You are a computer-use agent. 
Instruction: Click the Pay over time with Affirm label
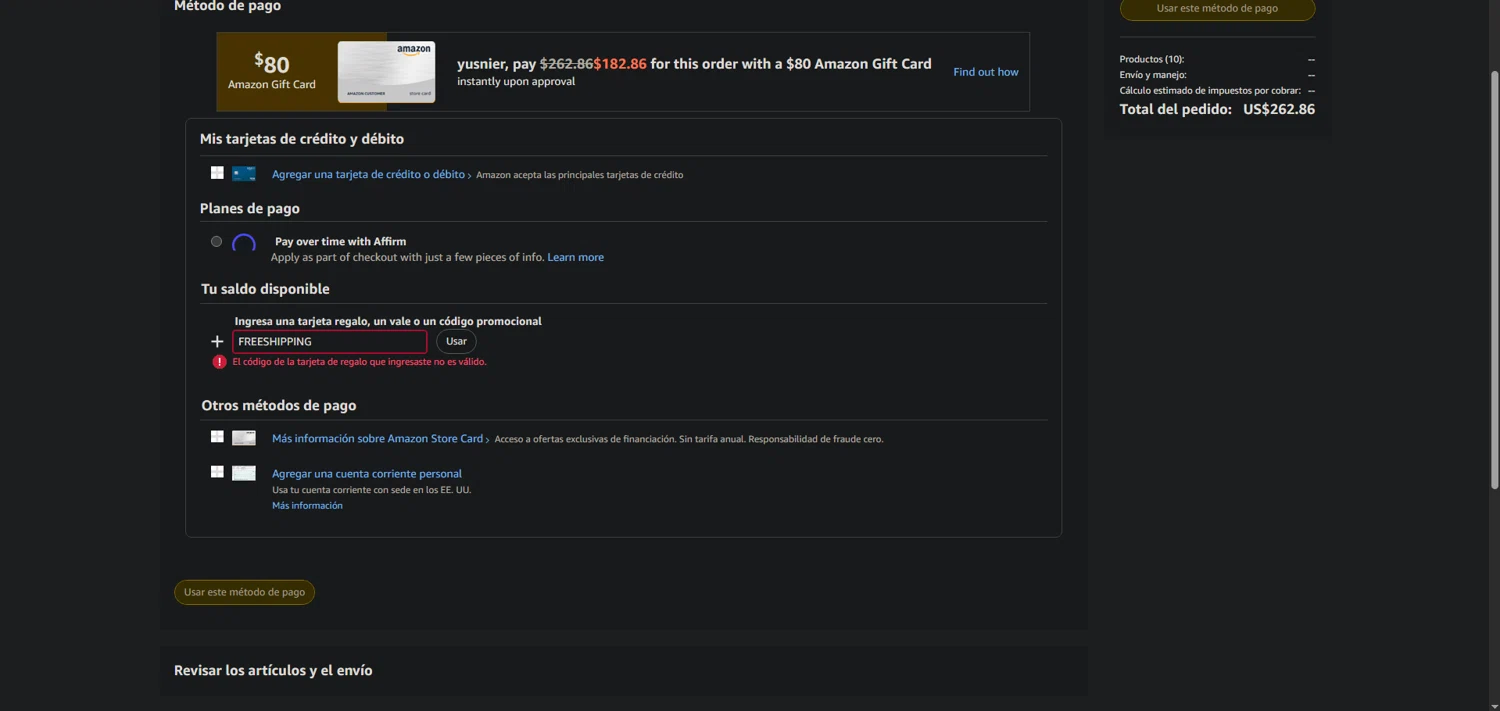(340, 241)
